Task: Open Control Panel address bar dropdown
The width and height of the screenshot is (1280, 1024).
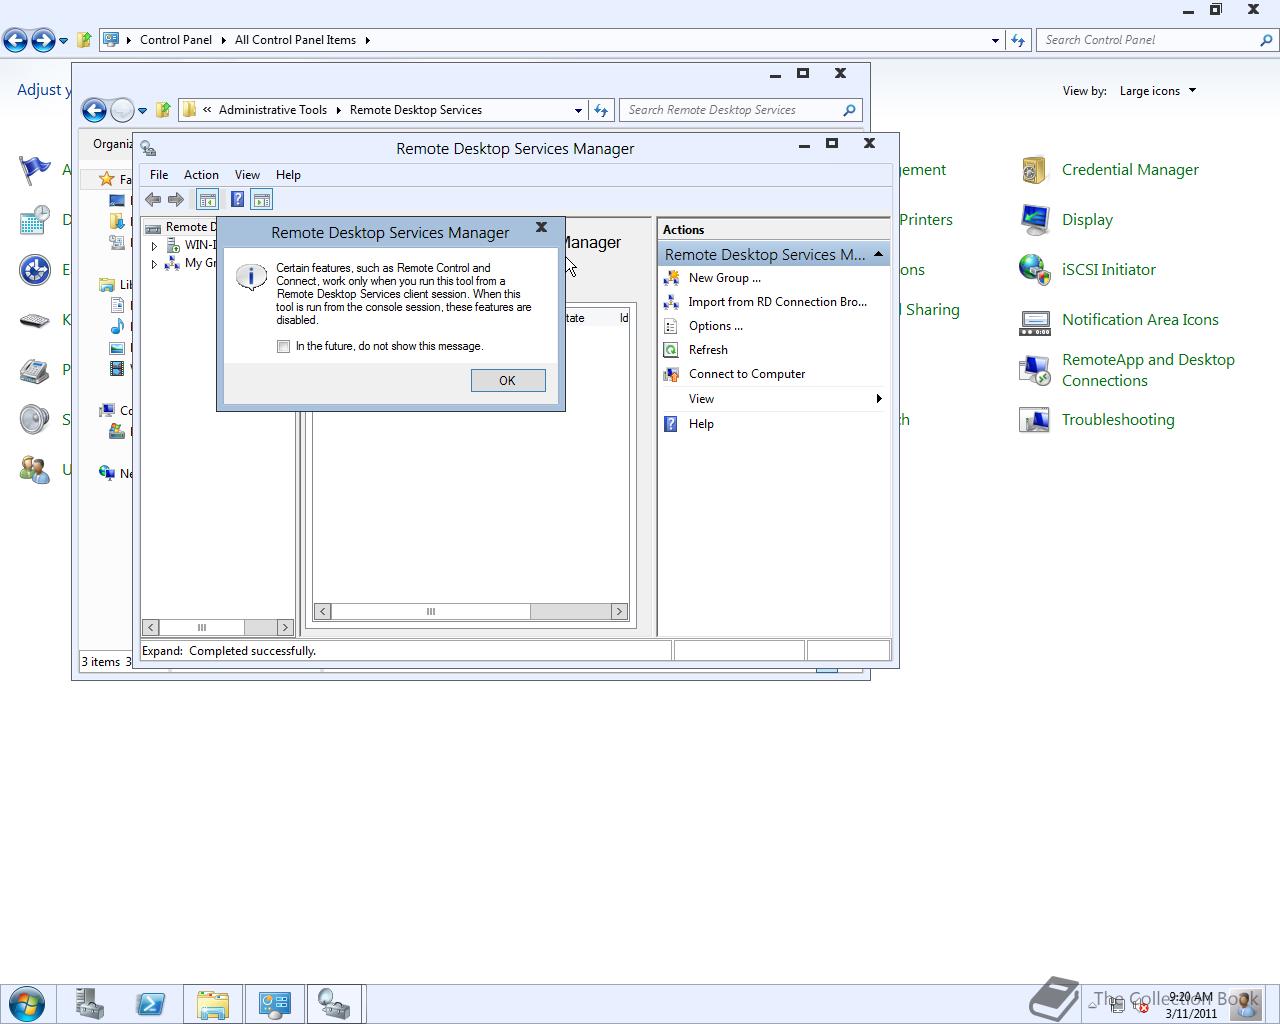Action: 995,40
